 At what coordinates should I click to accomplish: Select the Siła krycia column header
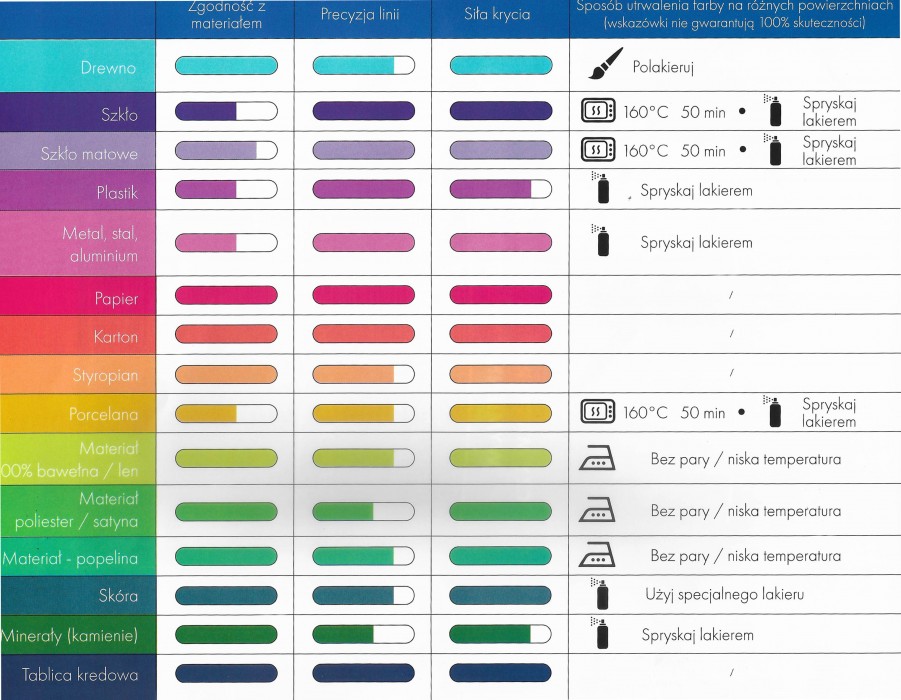pos(497,14)
